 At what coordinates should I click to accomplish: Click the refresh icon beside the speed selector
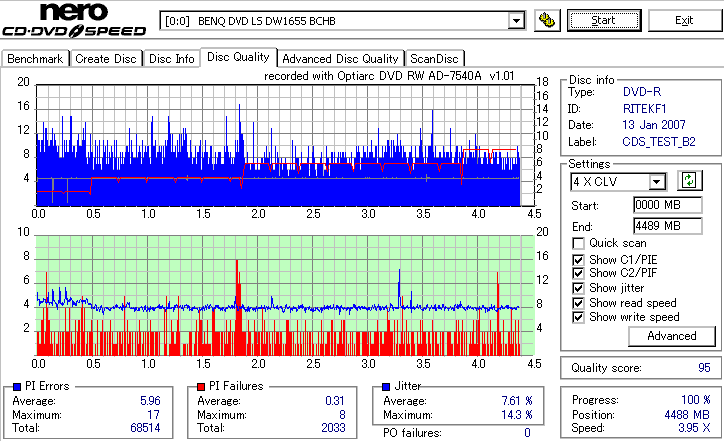(689, 181)
